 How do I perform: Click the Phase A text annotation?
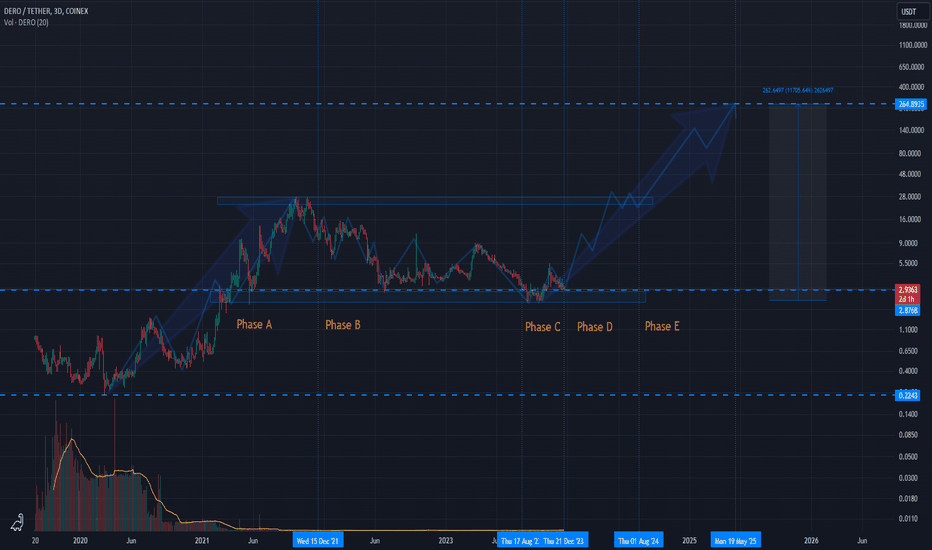click(x=254, y=324)
